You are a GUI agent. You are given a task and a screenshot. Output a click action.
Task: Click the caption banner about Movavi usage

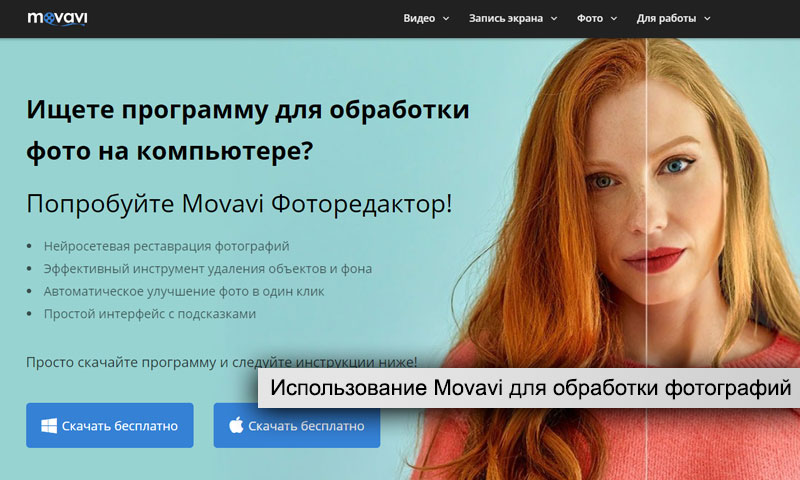pos(529,388)
